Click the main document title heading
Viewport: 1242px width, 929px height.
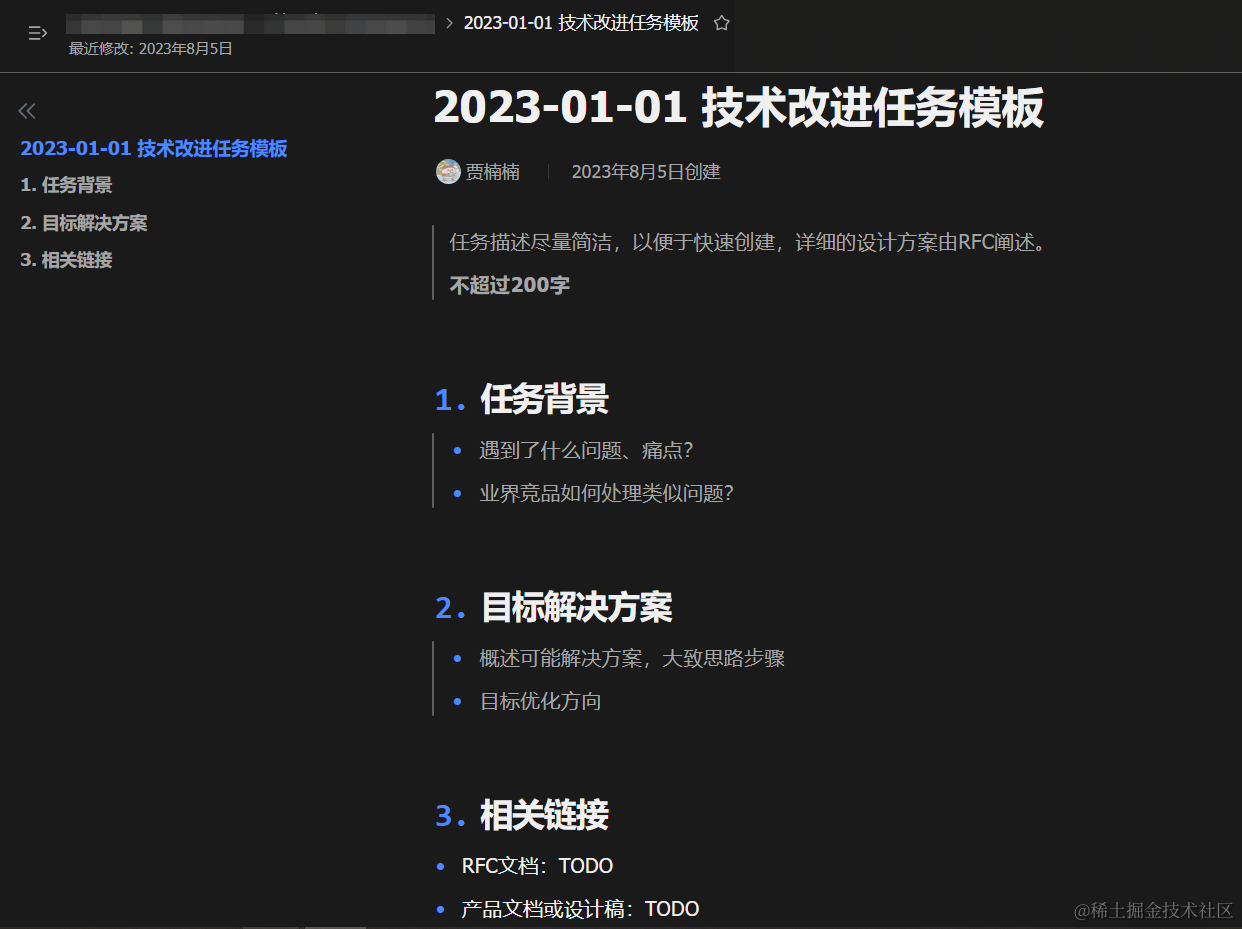click(738, 108)
